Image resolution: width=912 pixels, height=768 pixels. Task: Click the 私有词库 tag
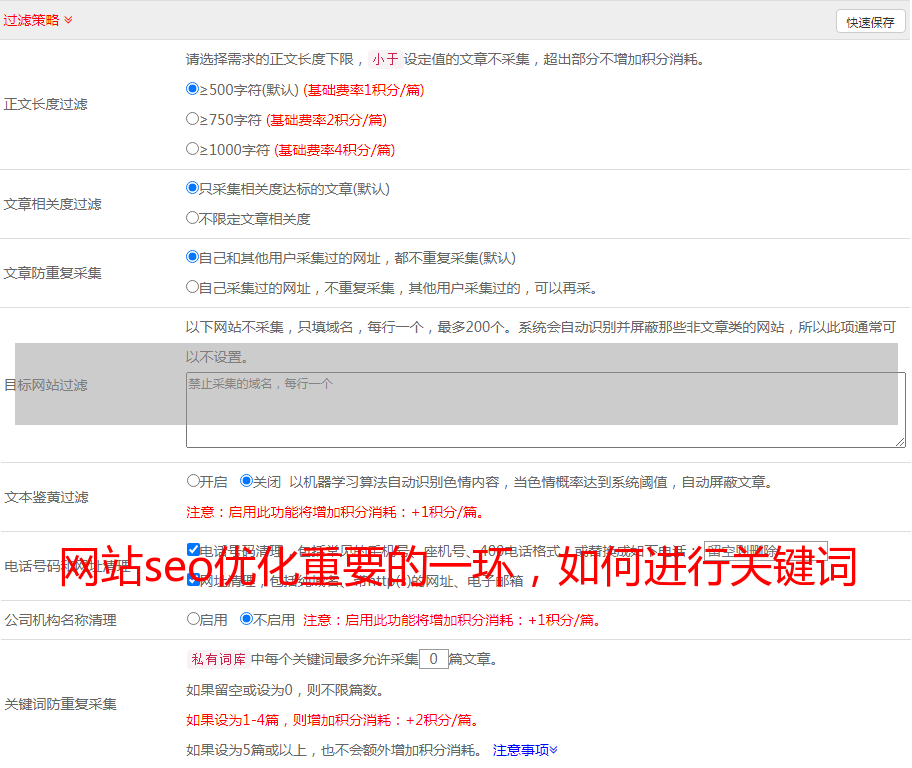click(219, 659)
